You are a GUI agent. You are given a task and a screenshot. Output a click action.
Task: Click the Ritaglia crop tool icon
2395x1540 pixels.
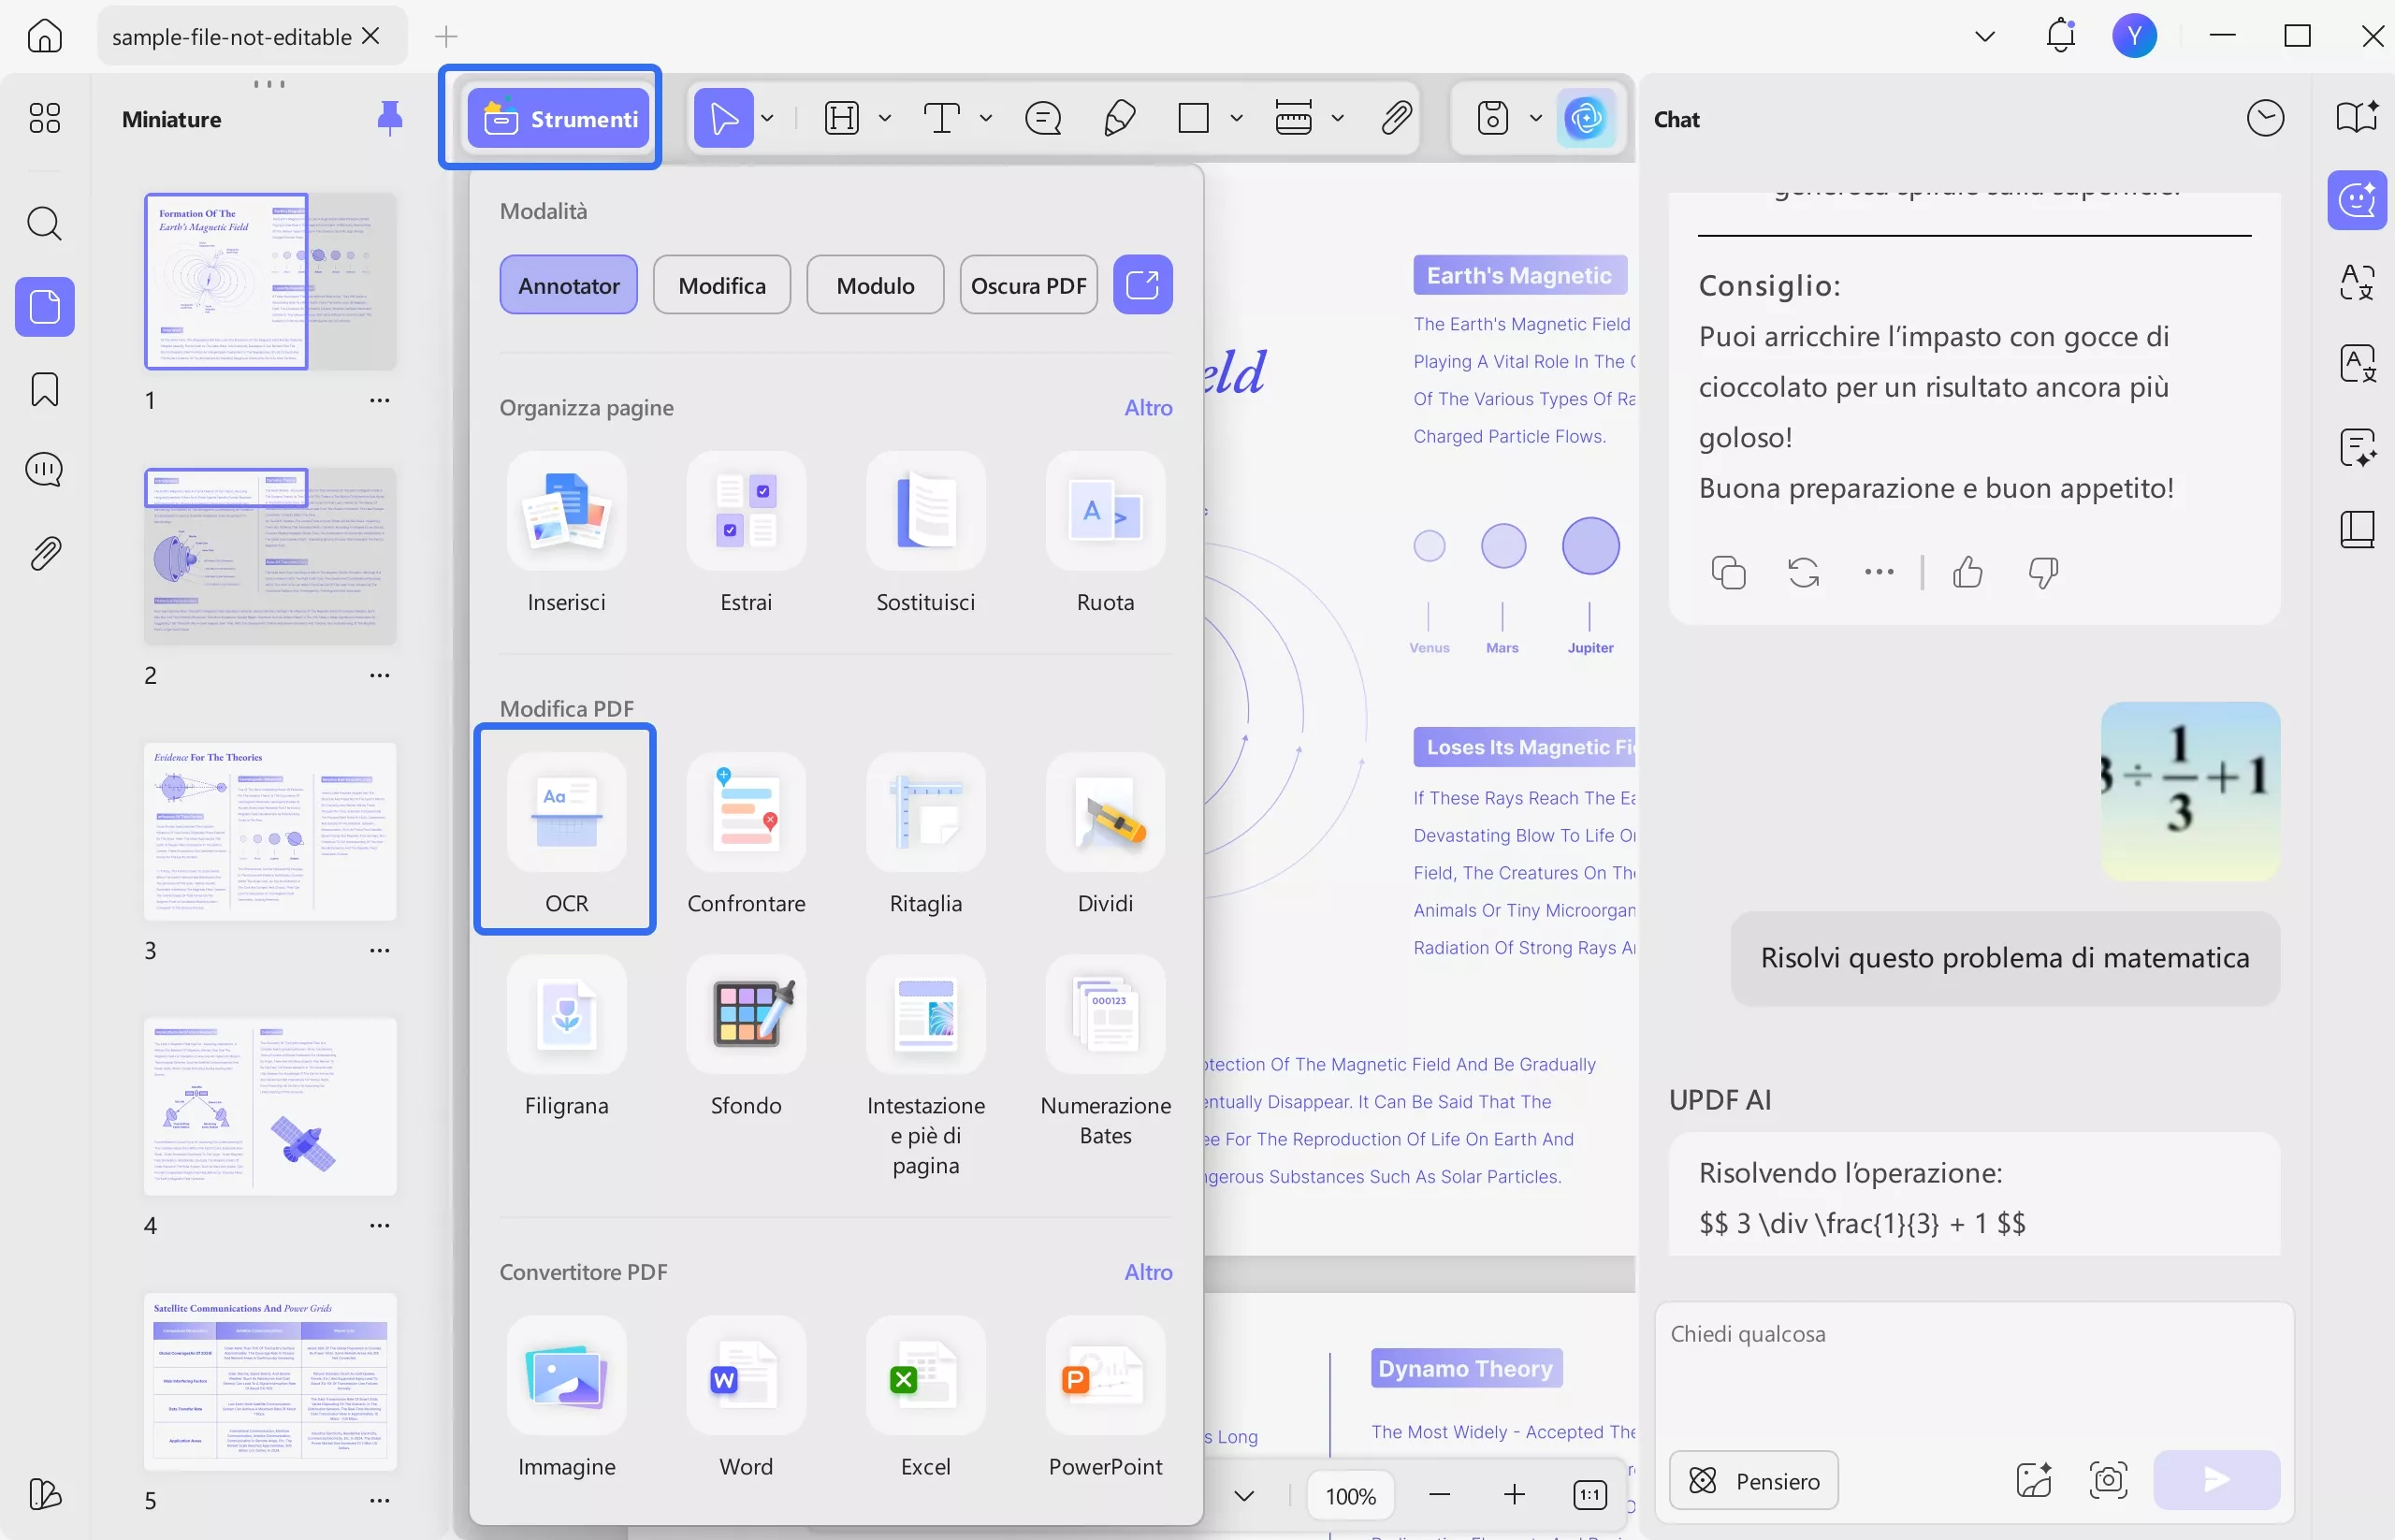click(x=925, y=812)
